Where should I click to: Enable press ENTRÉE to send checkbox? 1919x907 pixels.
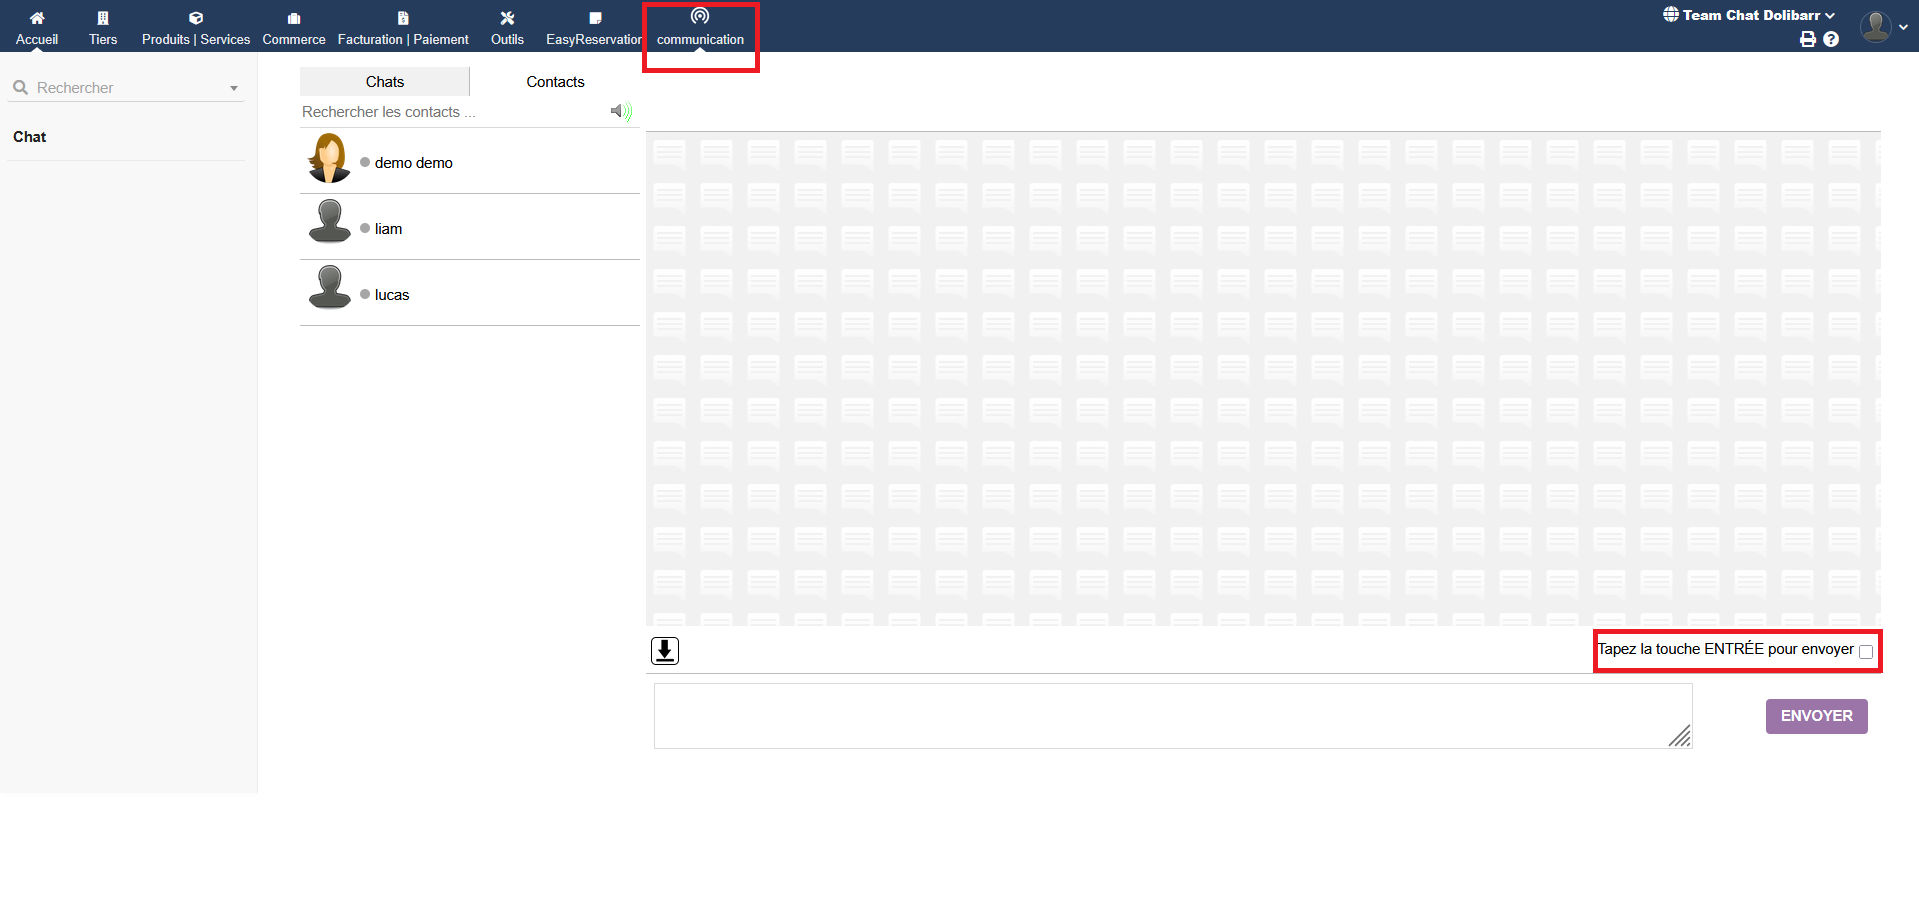click(1866, 652)
